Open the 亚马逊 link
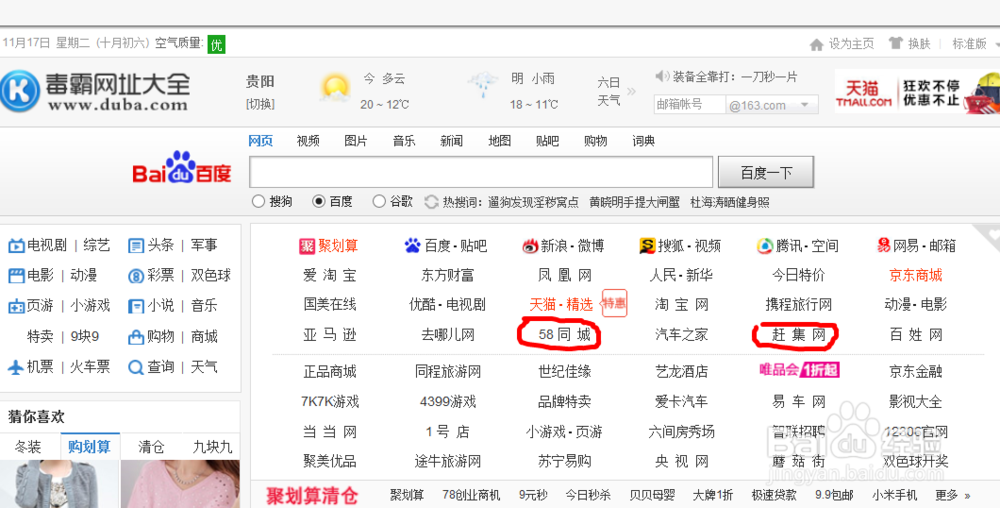The width and height of the screenshot is (1000, 508). coord(330,335)
